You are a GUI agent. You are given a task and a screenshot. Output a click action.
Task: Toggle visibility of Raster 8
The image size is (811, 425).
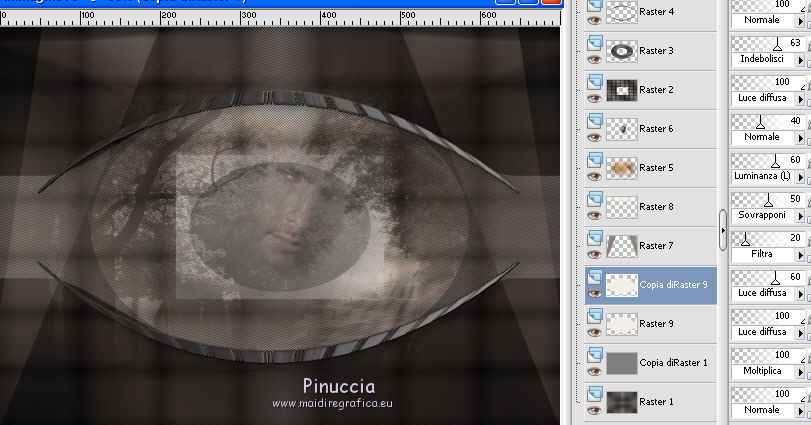tap(594, 216)
